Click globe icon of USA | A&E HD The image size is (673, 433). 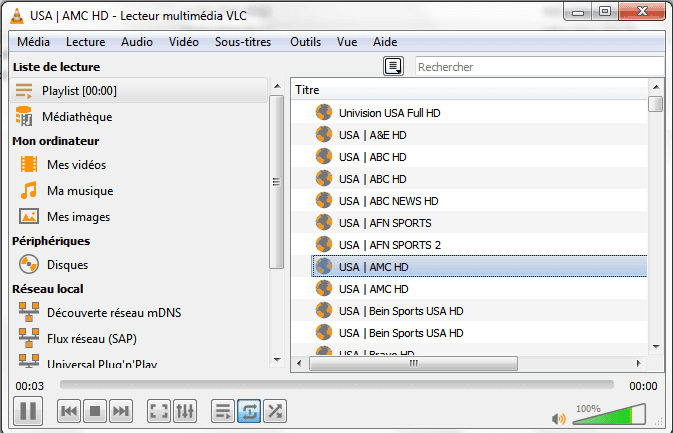tap(324, 134)
